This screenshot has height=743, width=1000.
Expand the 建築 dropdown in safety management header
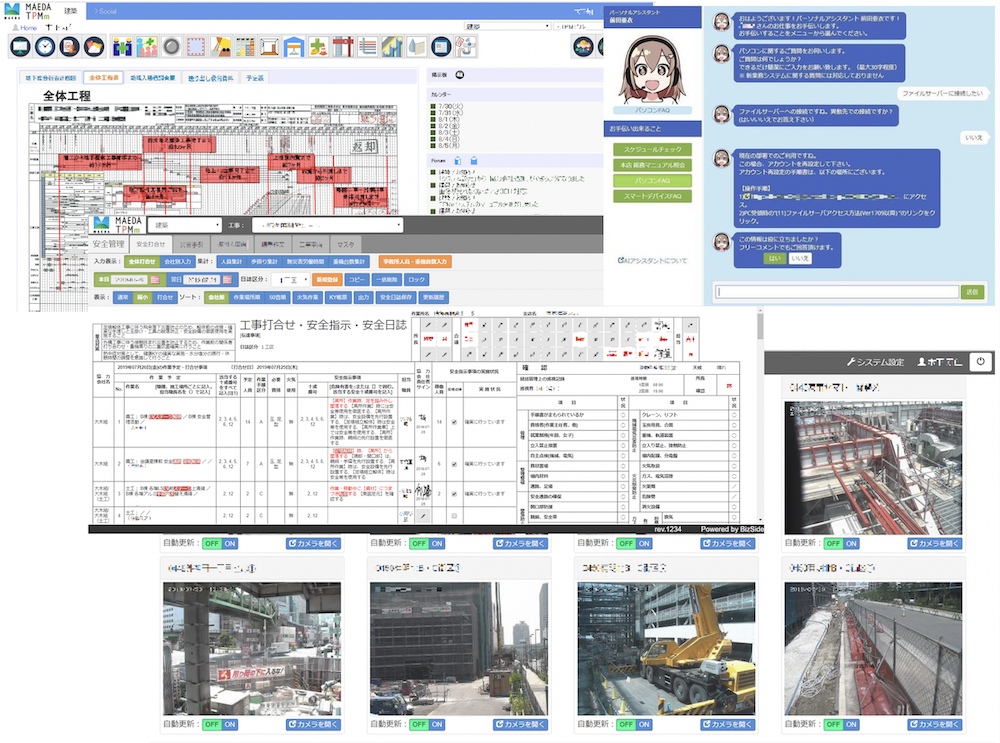[x=185, y=225]
